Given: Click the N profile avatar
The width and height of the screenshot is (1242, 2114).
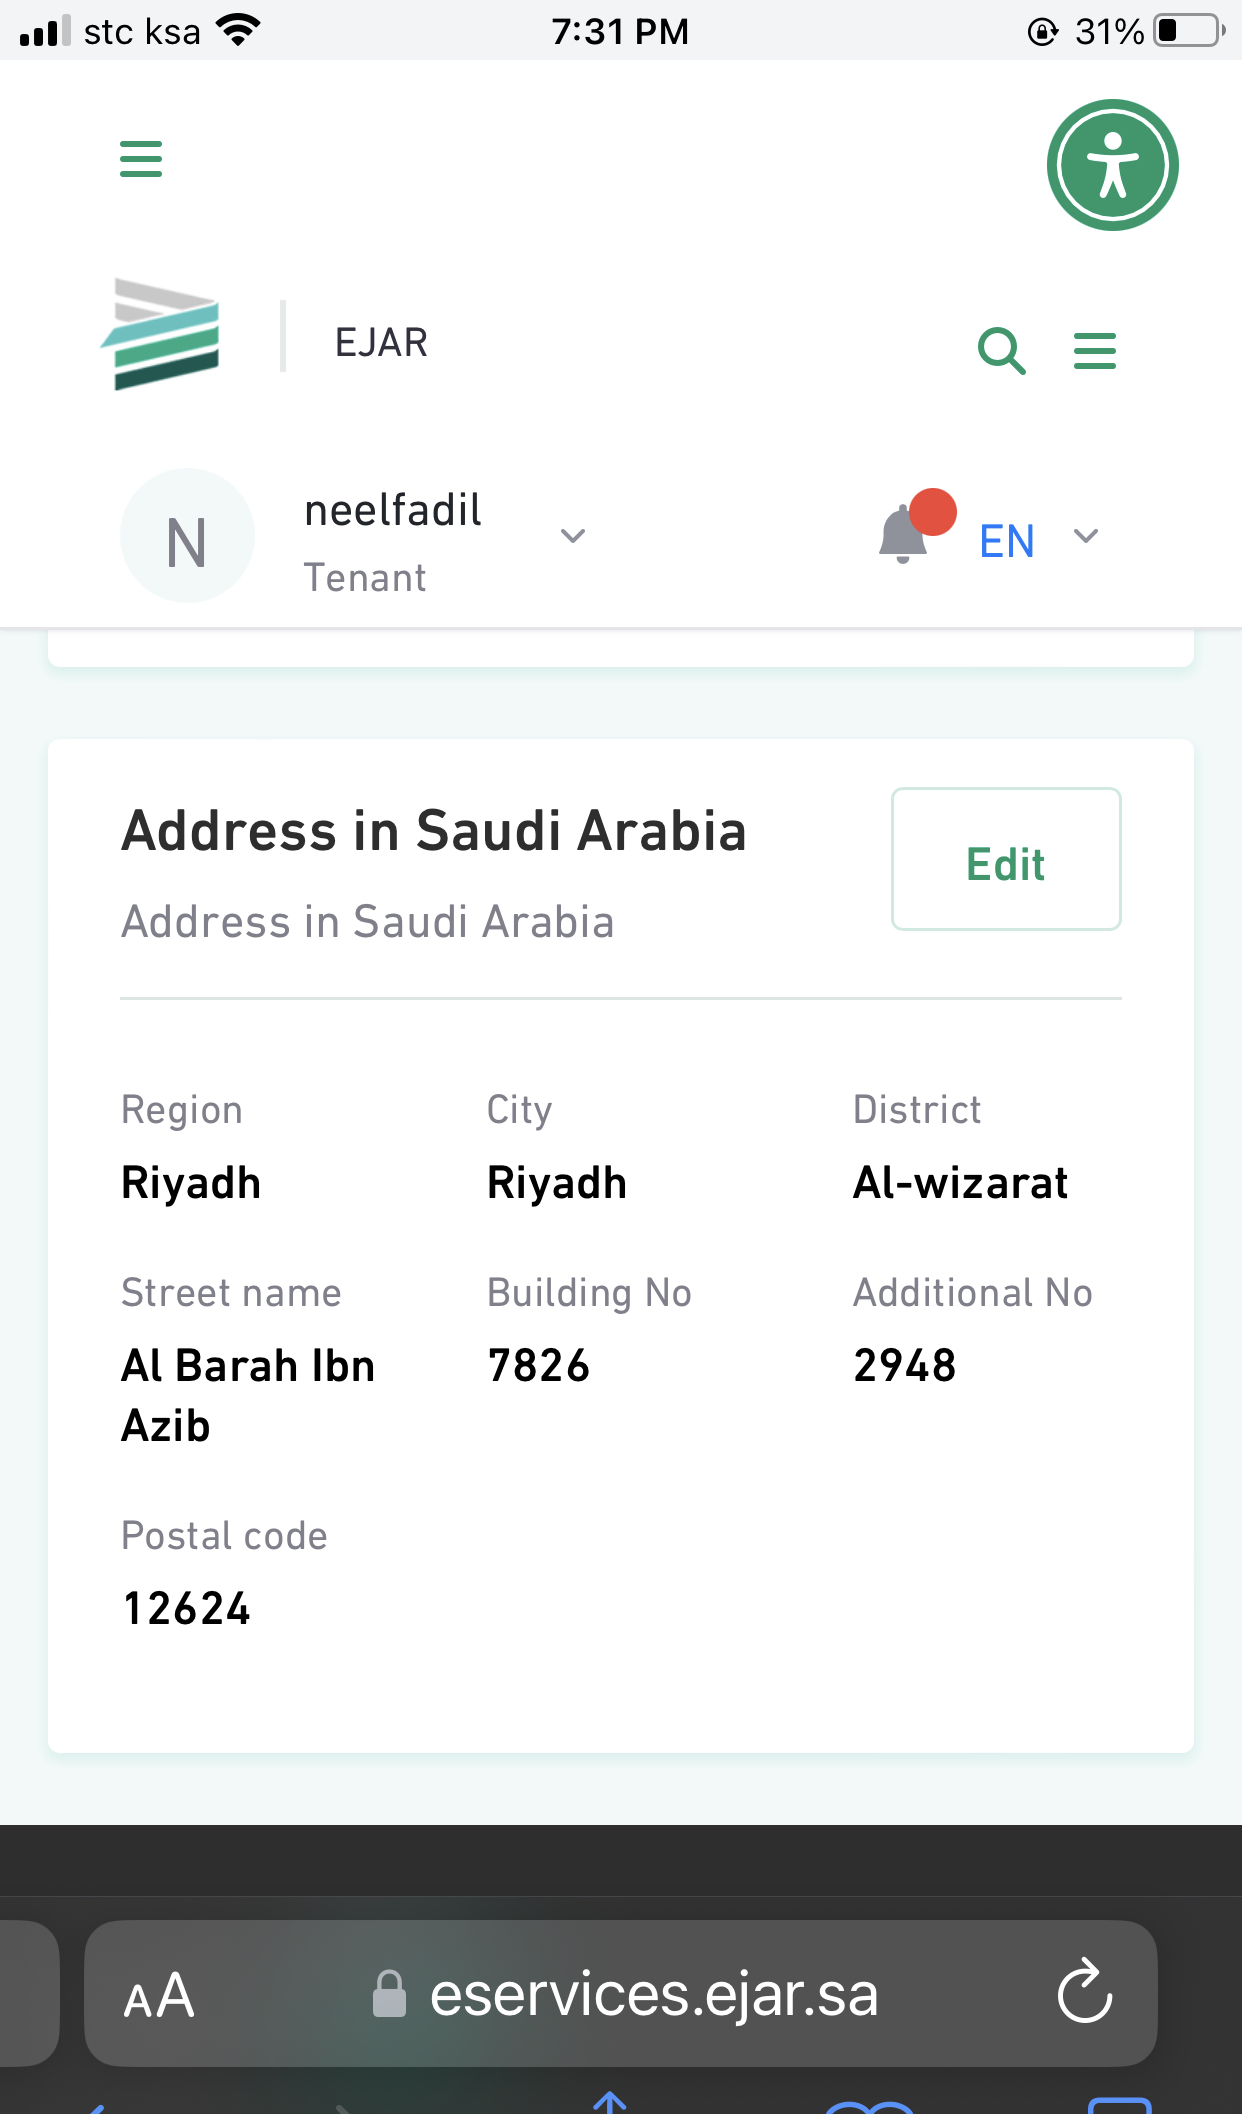Looking at the screenshot, I should pos(187,536).
